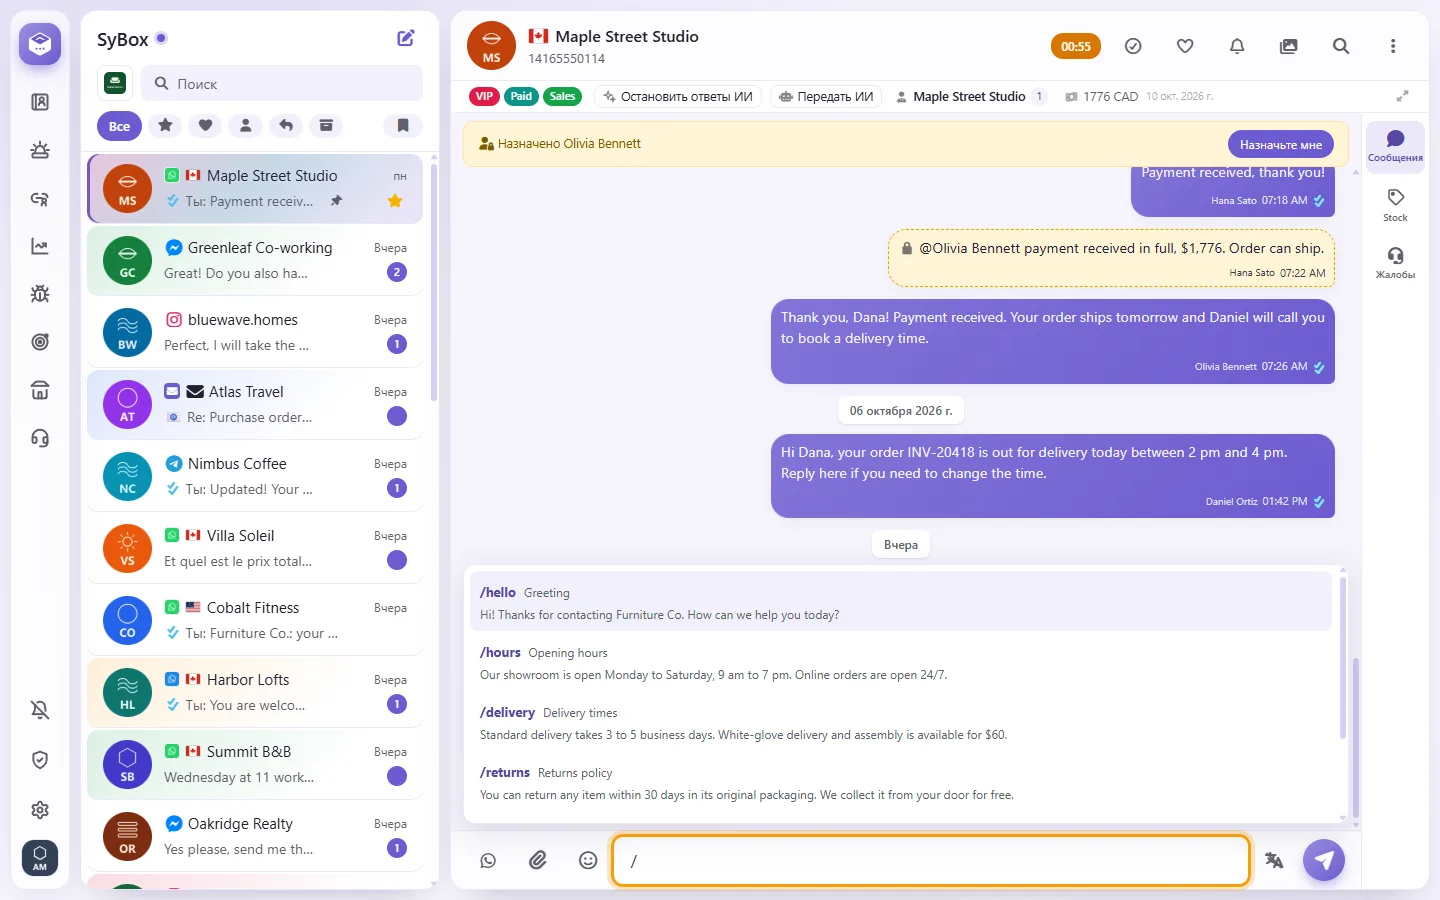This screenshot has height=900, width=1440.
Task: Open the analytics chart icon in sidebar
Action: (40, 246)
